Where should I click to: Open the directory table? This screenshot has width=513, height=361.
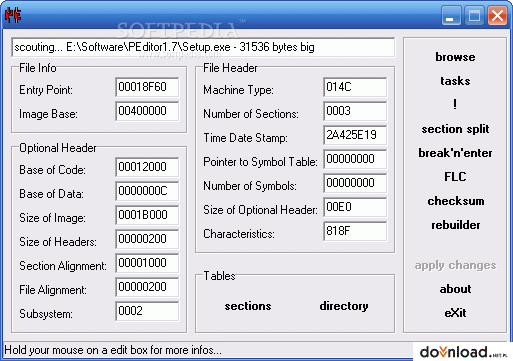click(x=344, y=306)
